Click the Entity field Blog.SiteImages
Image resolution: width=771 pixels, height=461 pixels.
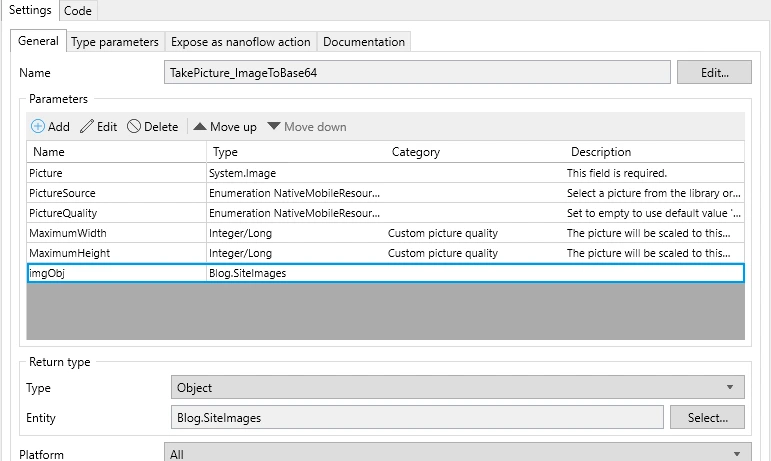click(x=417, y=418)
